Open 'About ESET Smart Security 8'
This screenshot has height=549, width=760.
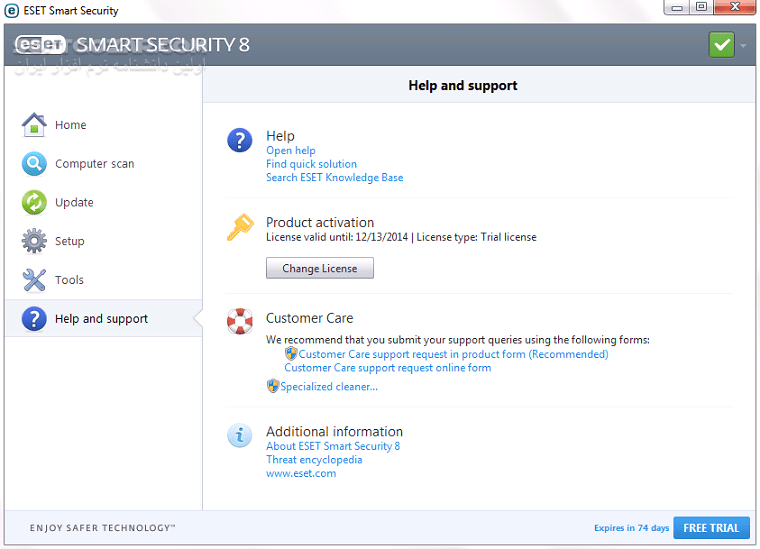coord(333,446)
